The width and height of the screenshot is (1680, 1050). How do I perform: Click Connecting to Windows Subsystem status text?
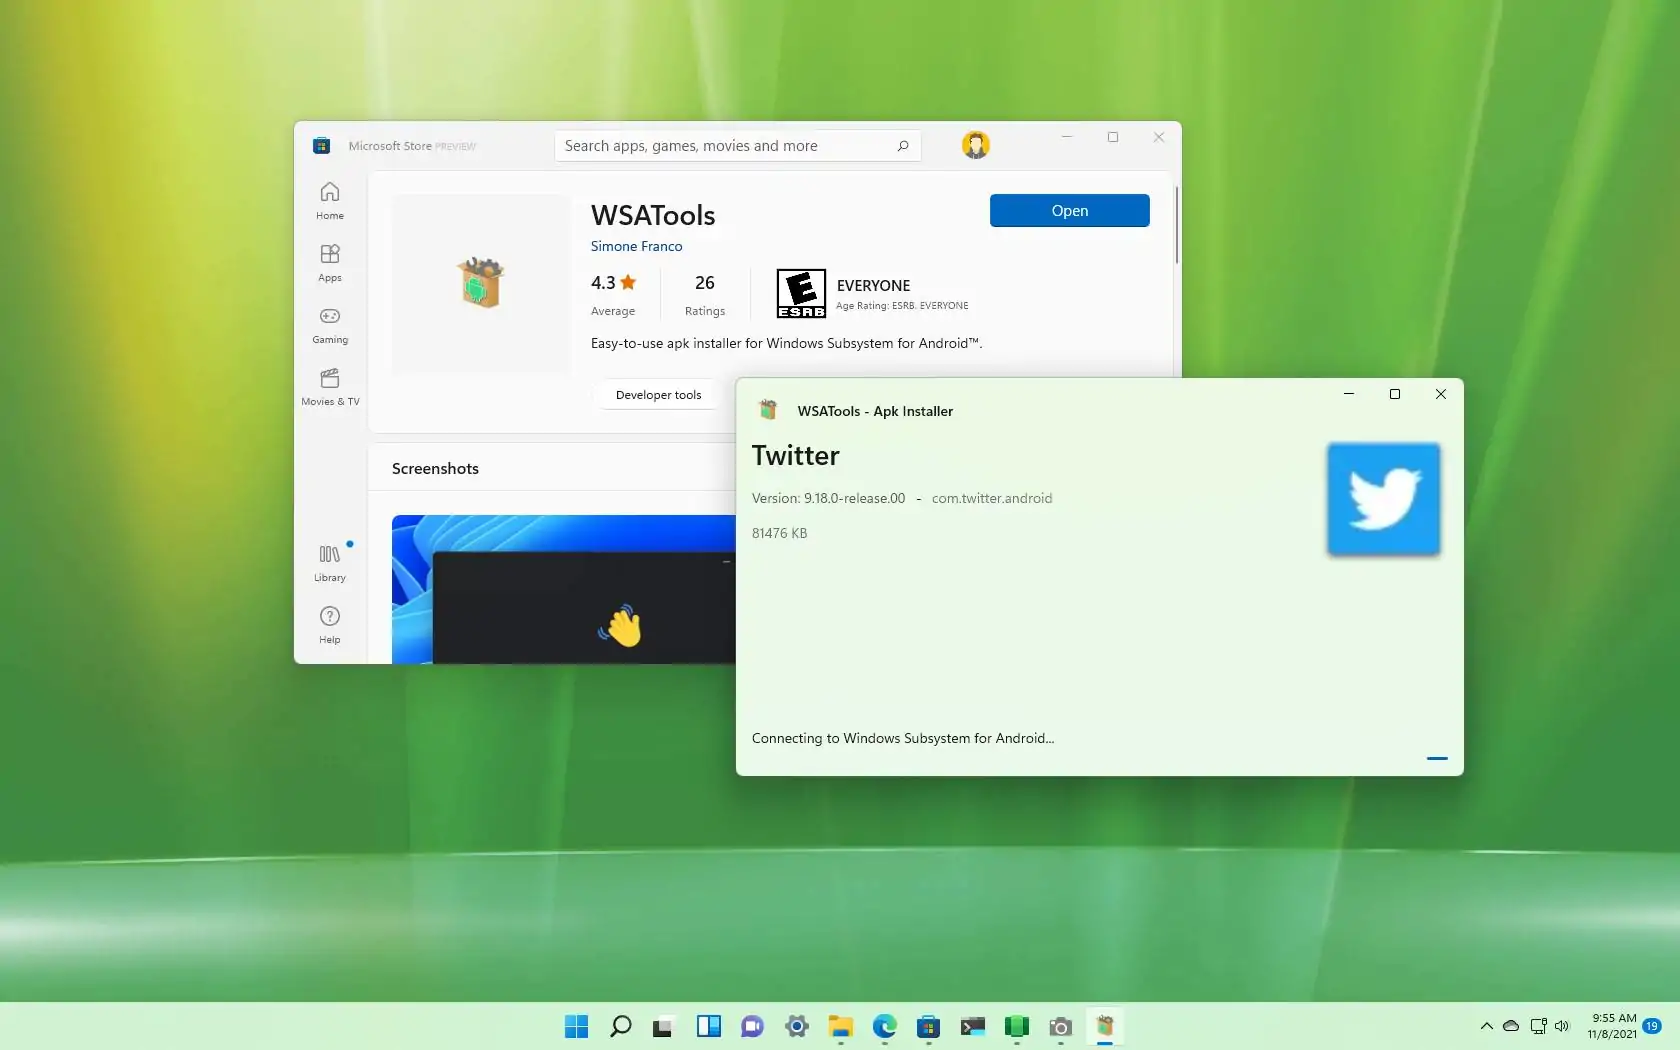[x=903, y=738]
